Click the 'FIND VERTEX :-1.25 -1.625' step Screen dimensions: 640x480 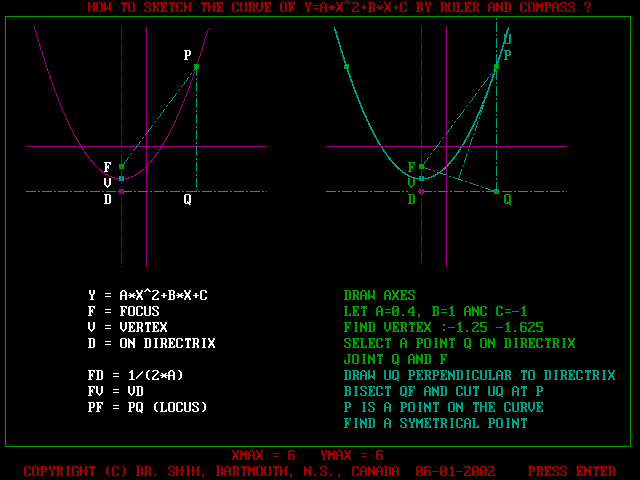444,327
